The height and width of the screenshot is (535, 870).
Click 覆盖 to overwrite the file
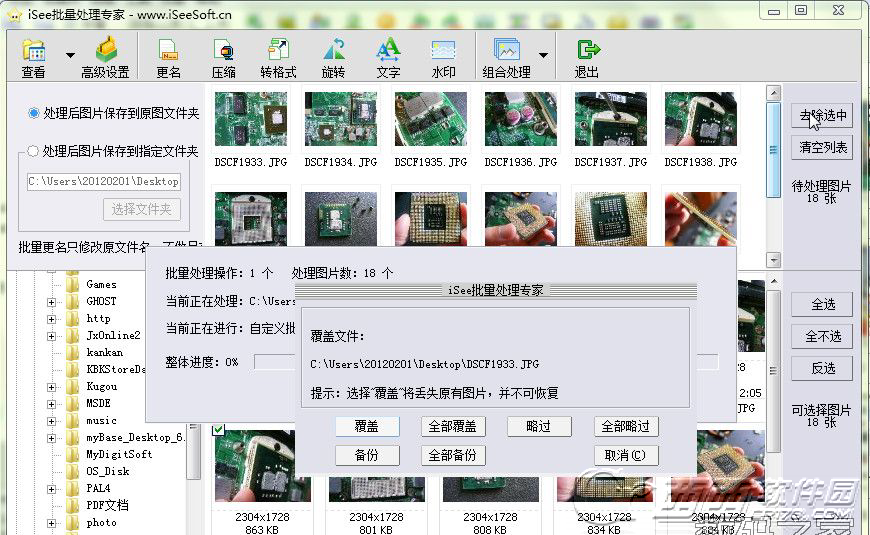pos(367,426)
